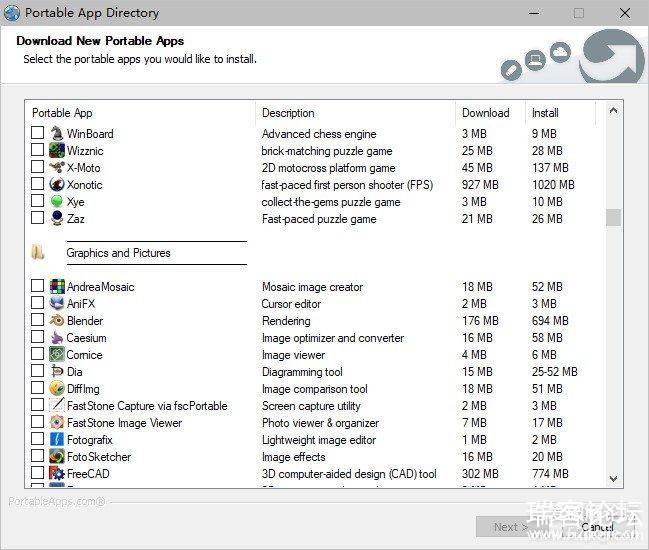Screen dimensions: 649x550
Task: Click the FastStone Capture icon
Action: pyautogui.click(x=57, y=405)
